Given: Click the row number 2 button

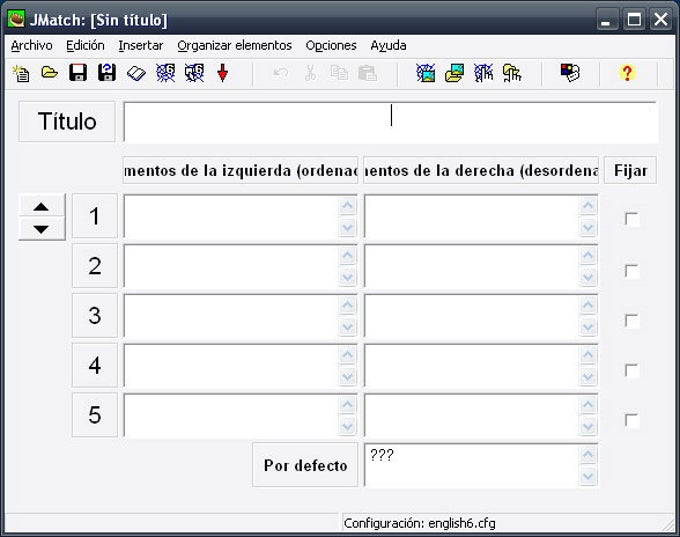Looking at the screenshot, I should coord(95,266).
